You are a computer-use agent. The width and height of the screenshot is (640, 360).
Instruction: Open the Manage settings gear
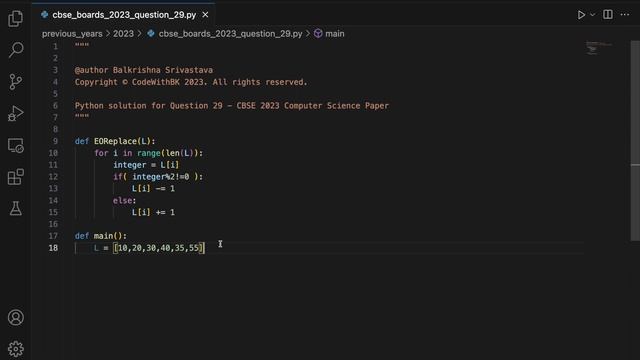[16, 349]
